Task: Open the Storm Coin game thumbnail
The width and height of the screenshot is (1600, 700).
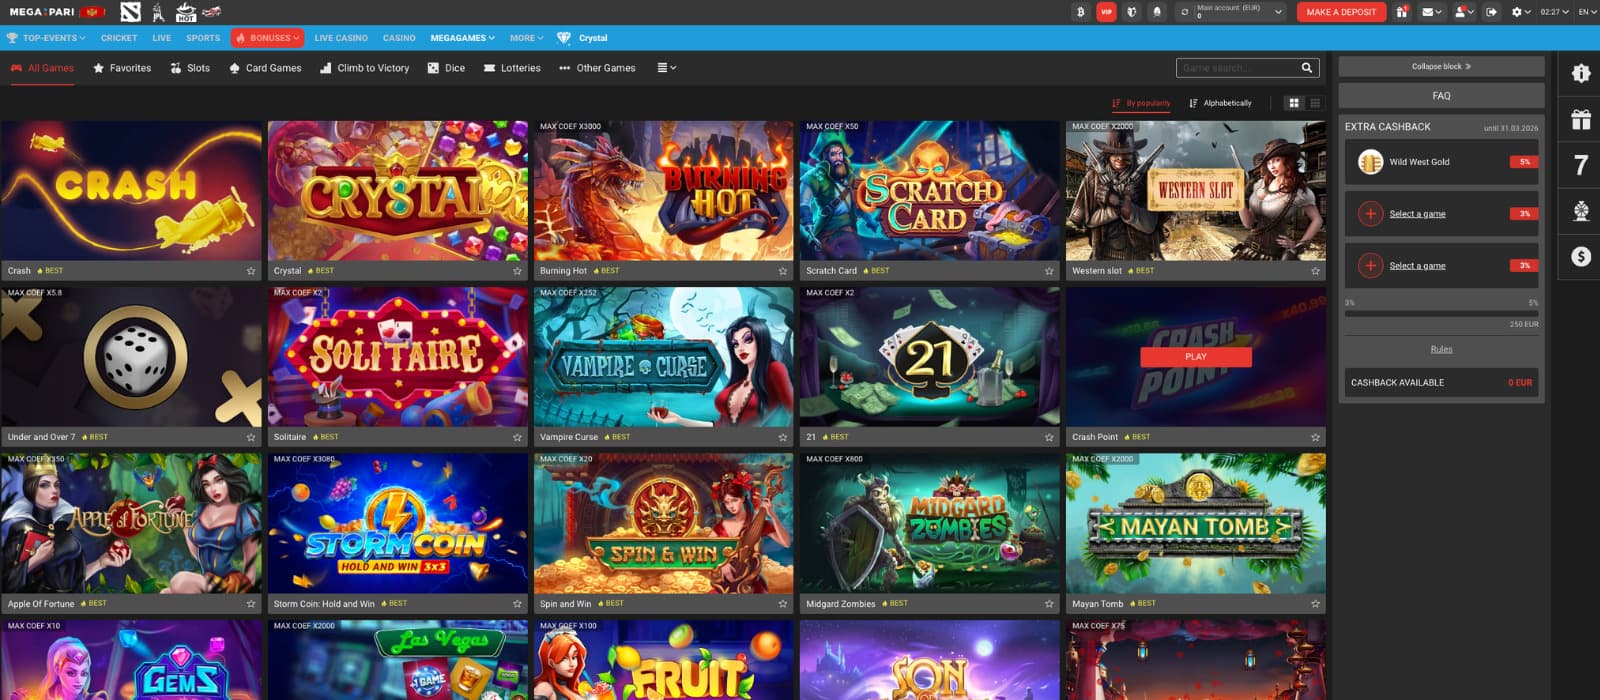Action: tap(398, 523)
